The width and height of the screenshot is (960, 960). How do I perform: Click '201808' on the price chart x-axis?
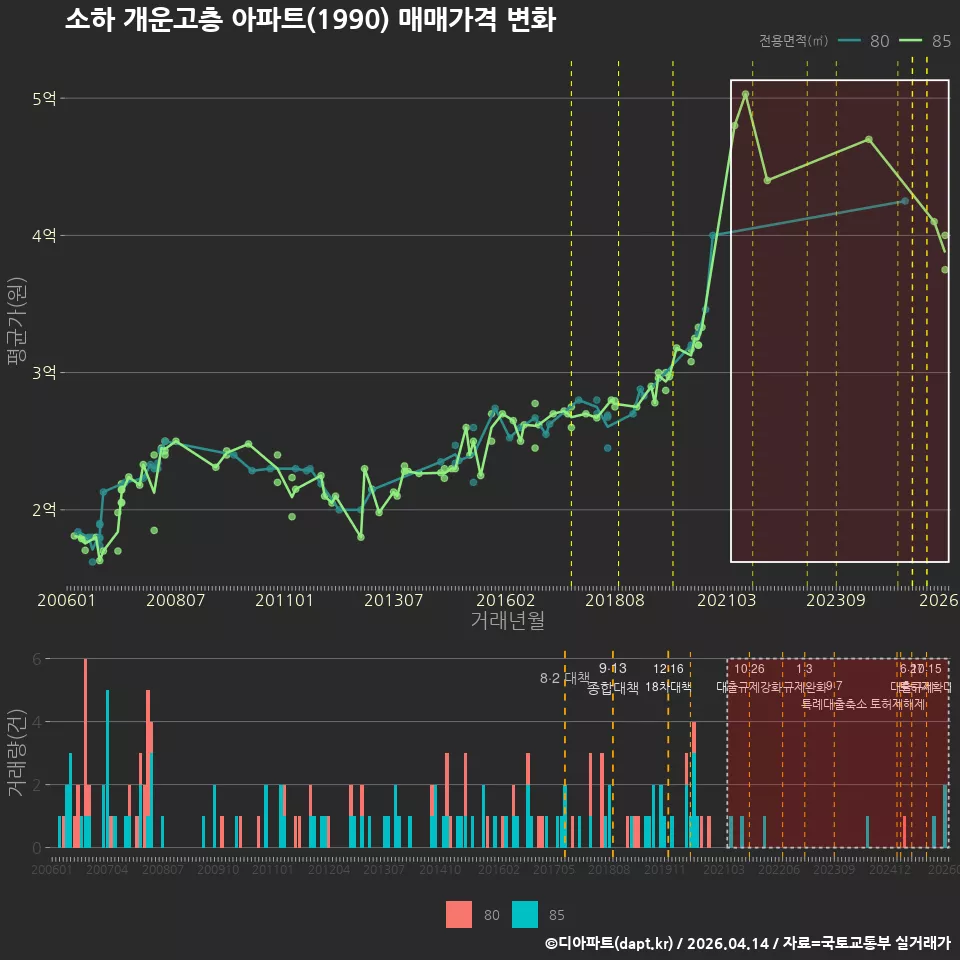[615, 600]
